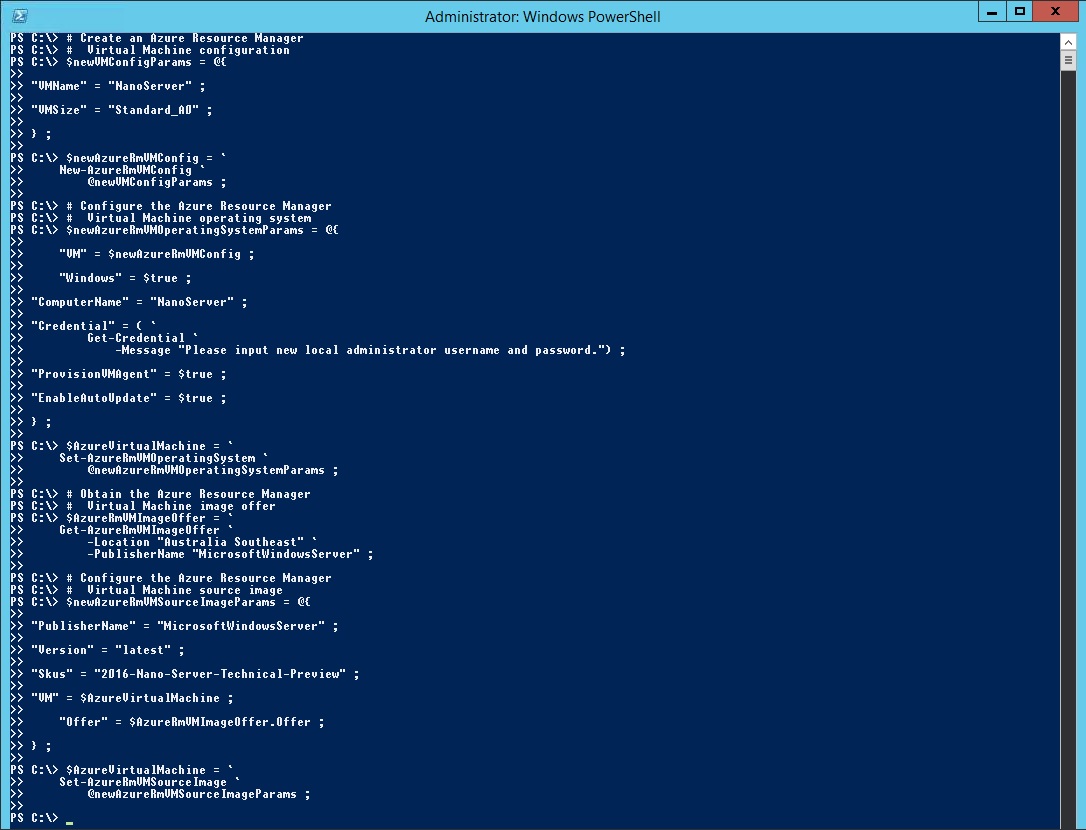Click the line '"PublisherName" = "MicrosoftWindowsServer" ;'
The image size is (1086, 830).
click(x=185, y=626)
